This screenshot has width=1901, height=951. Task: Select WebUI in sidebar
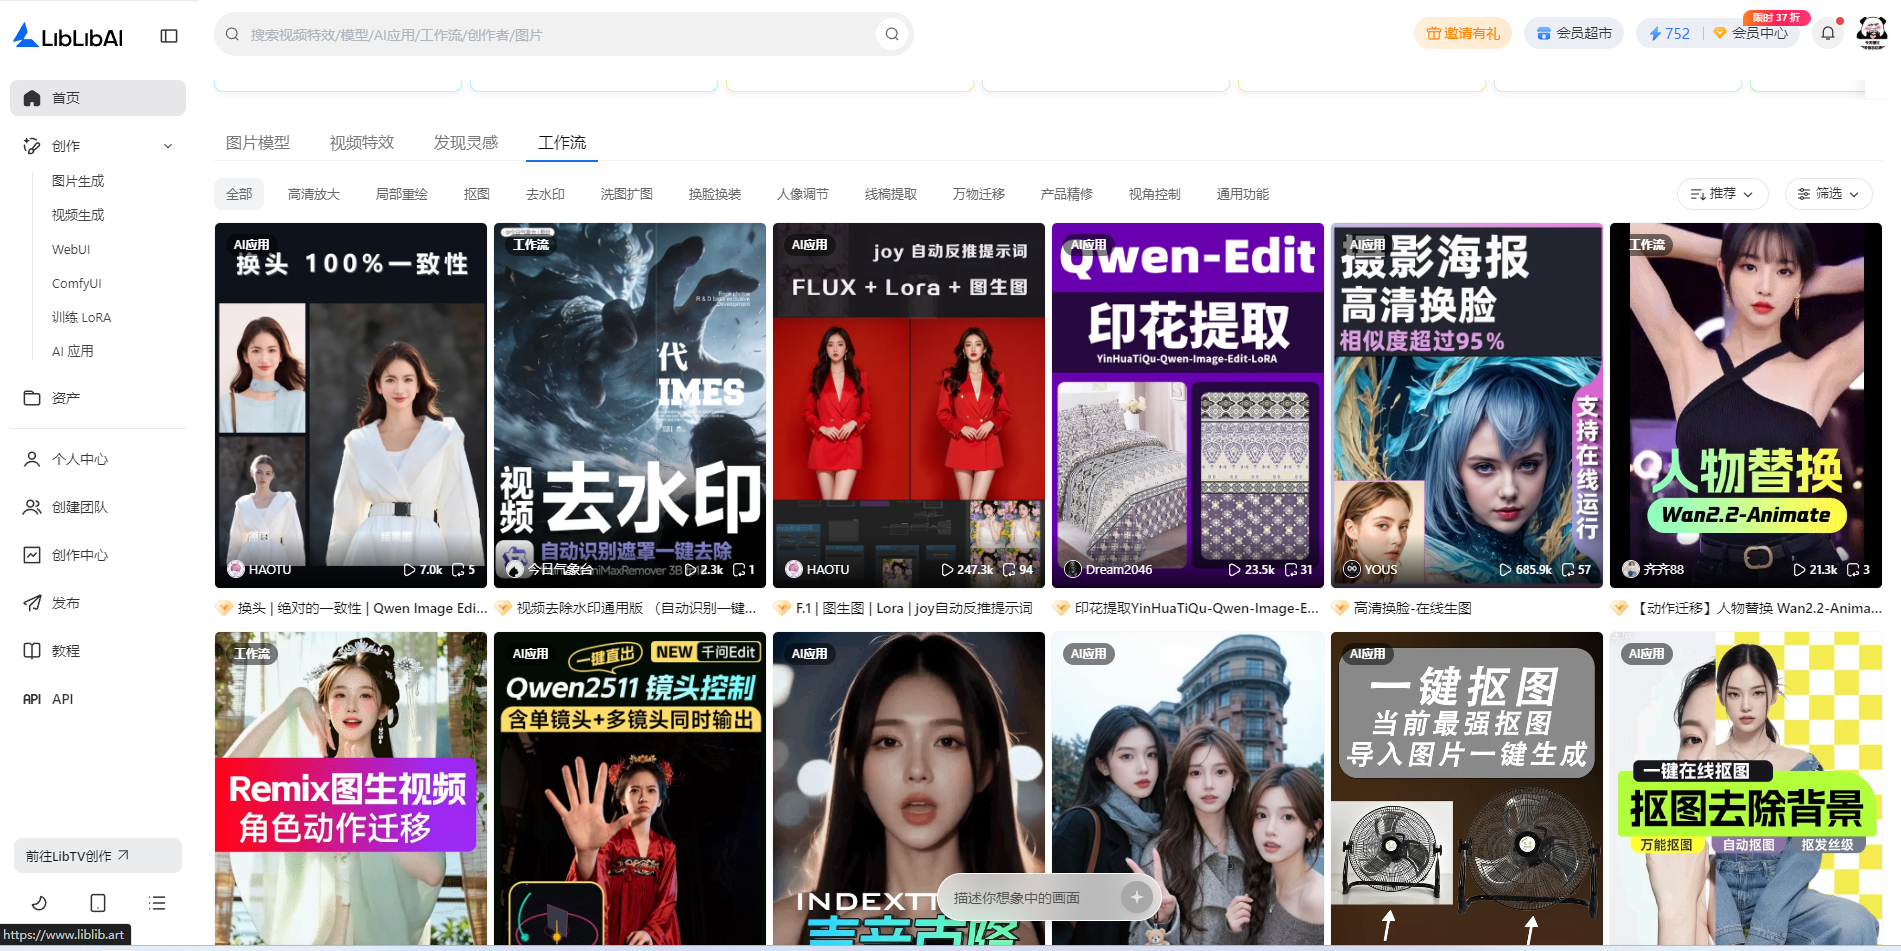coord(71,249)
